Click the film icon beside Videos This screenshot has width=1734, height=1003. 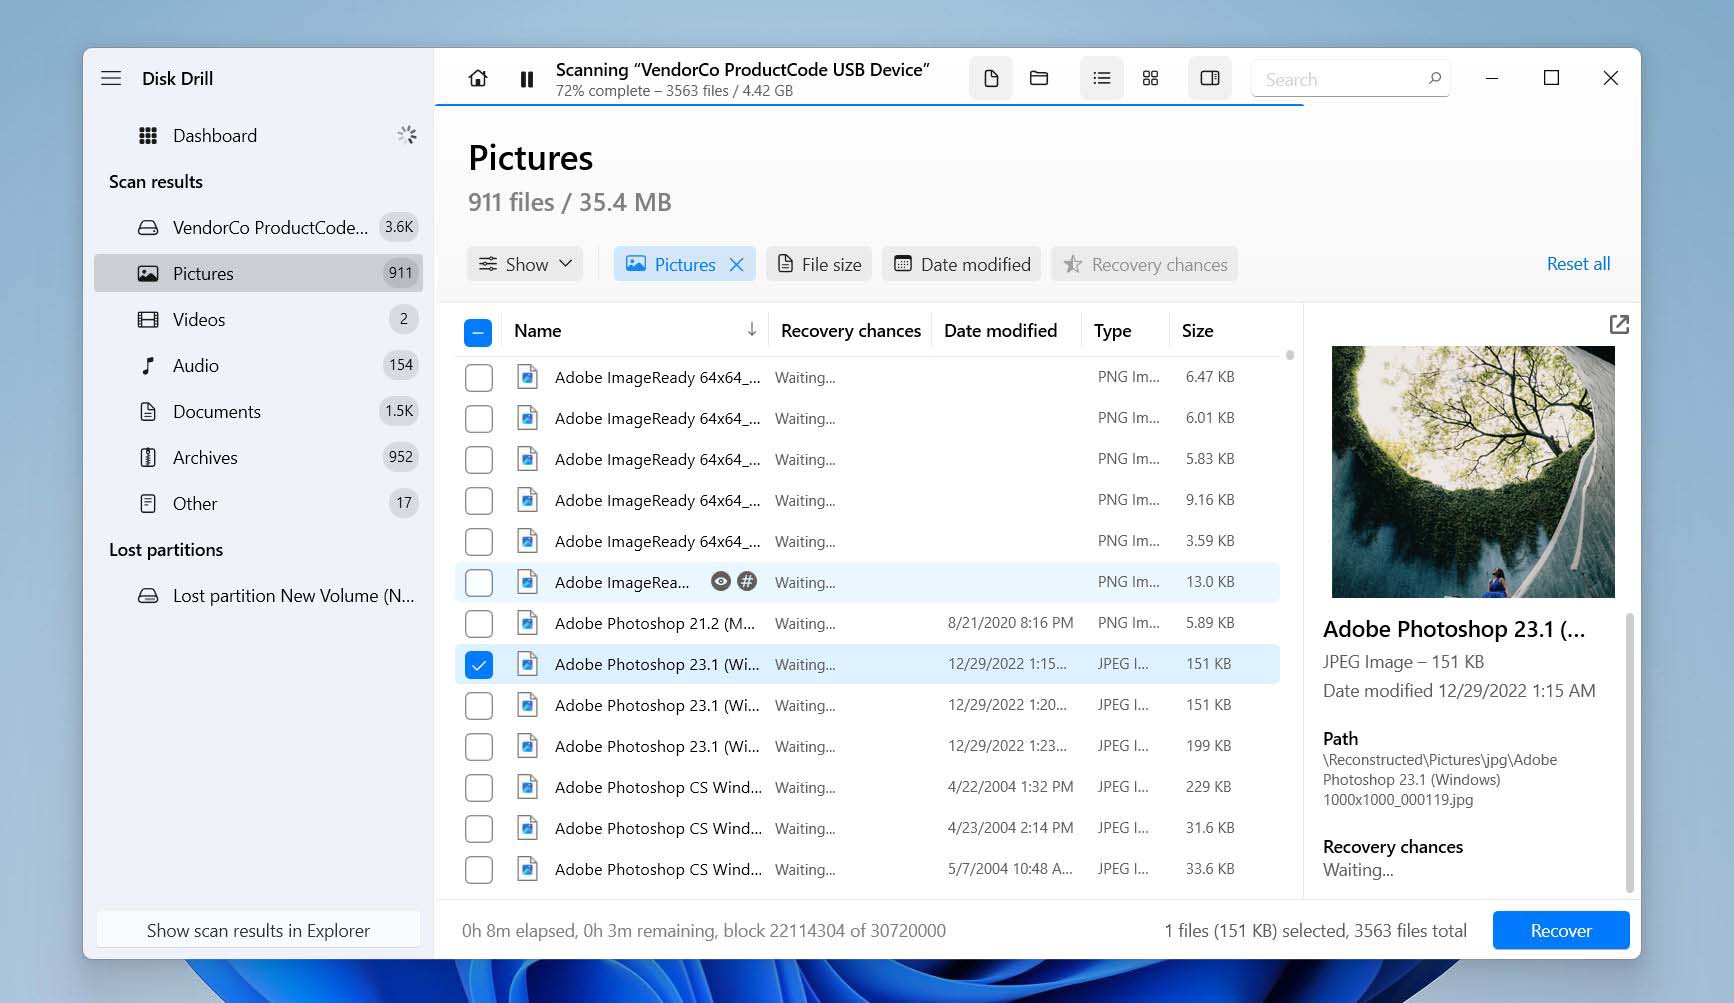[148, 319]
